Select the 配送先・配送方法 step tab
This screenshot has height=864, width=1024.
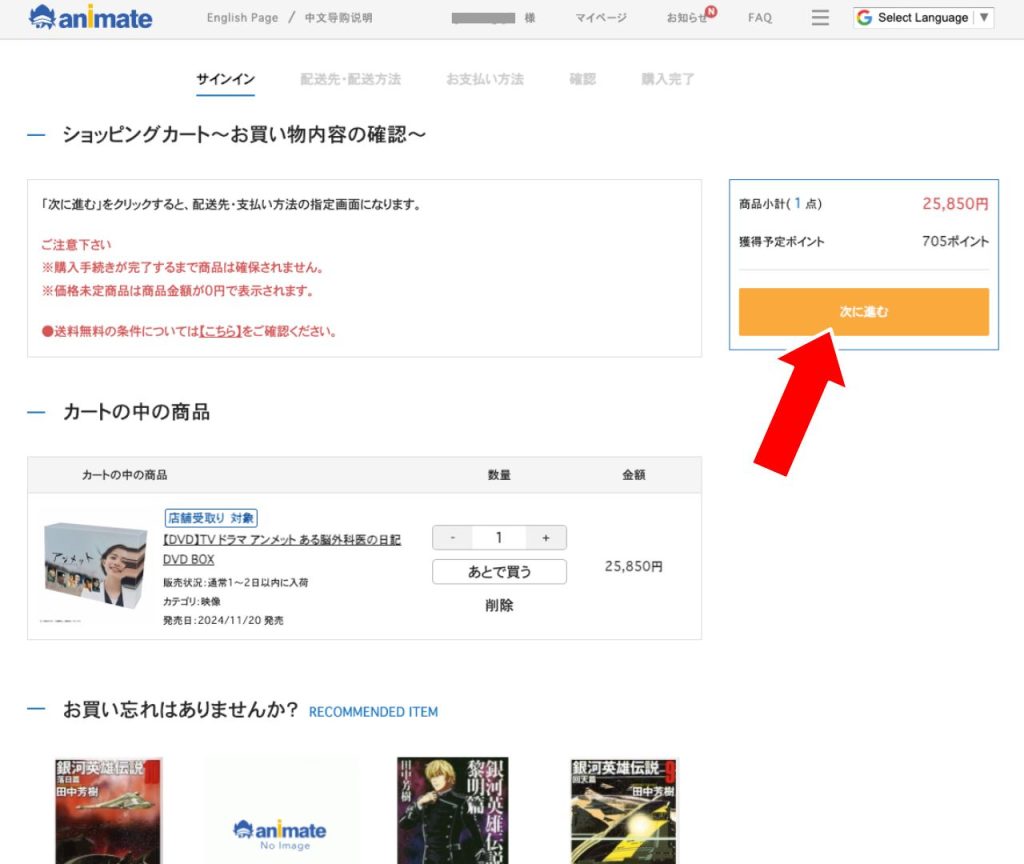[350, 79]
